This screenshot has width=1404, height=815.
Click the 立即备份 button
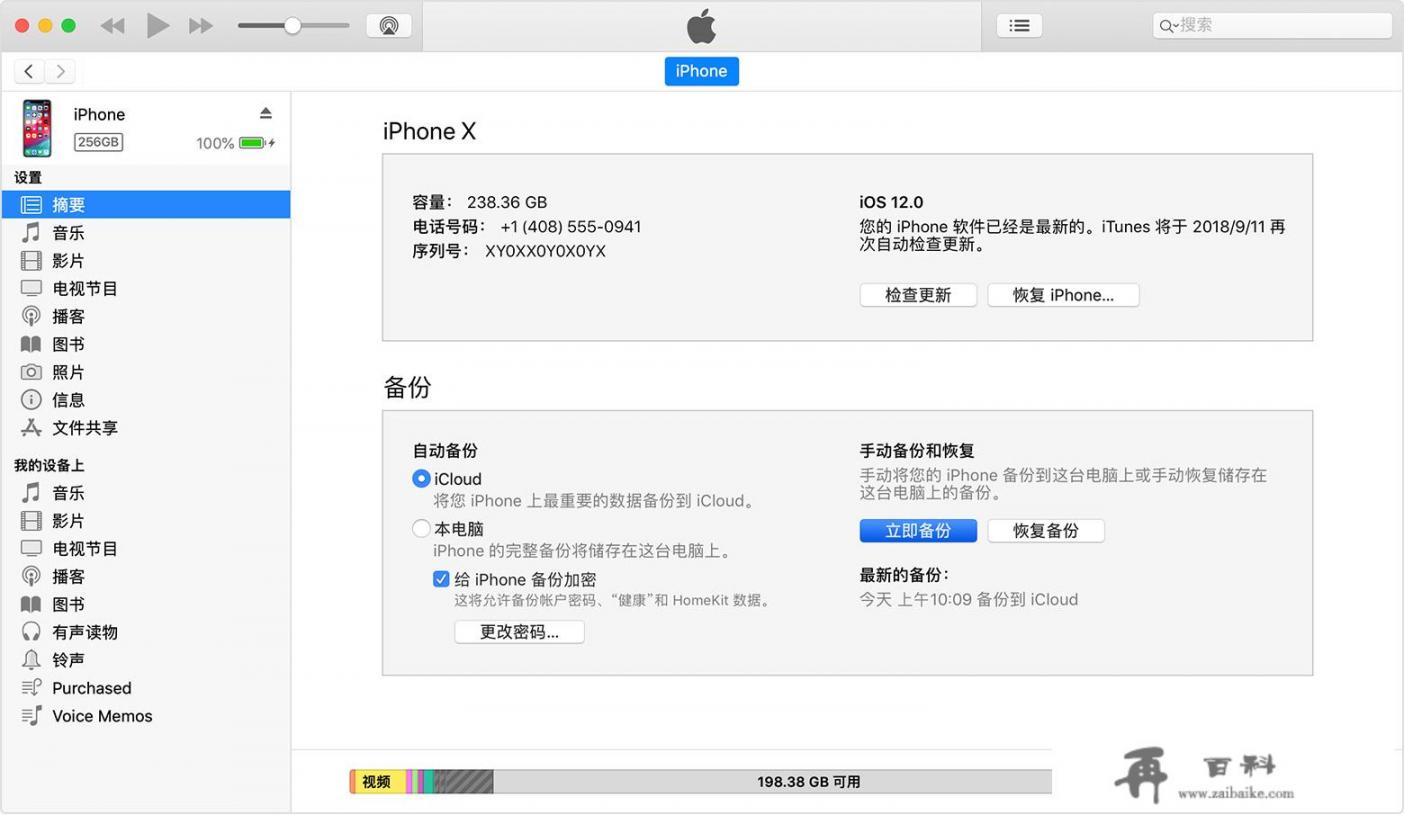(x=918, y=531)
